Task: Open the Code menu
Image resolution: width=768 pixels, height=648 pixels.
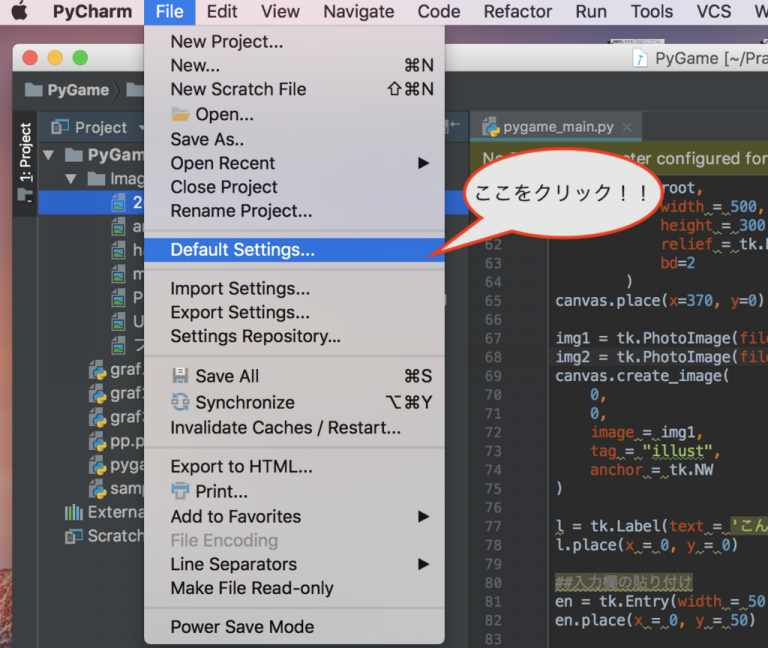Action: coord(439,11)
